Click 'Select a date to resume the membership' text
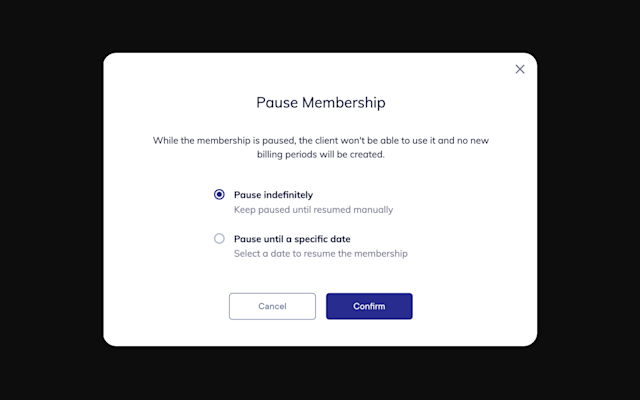This screenshot has height=400, width=640. 320,253
